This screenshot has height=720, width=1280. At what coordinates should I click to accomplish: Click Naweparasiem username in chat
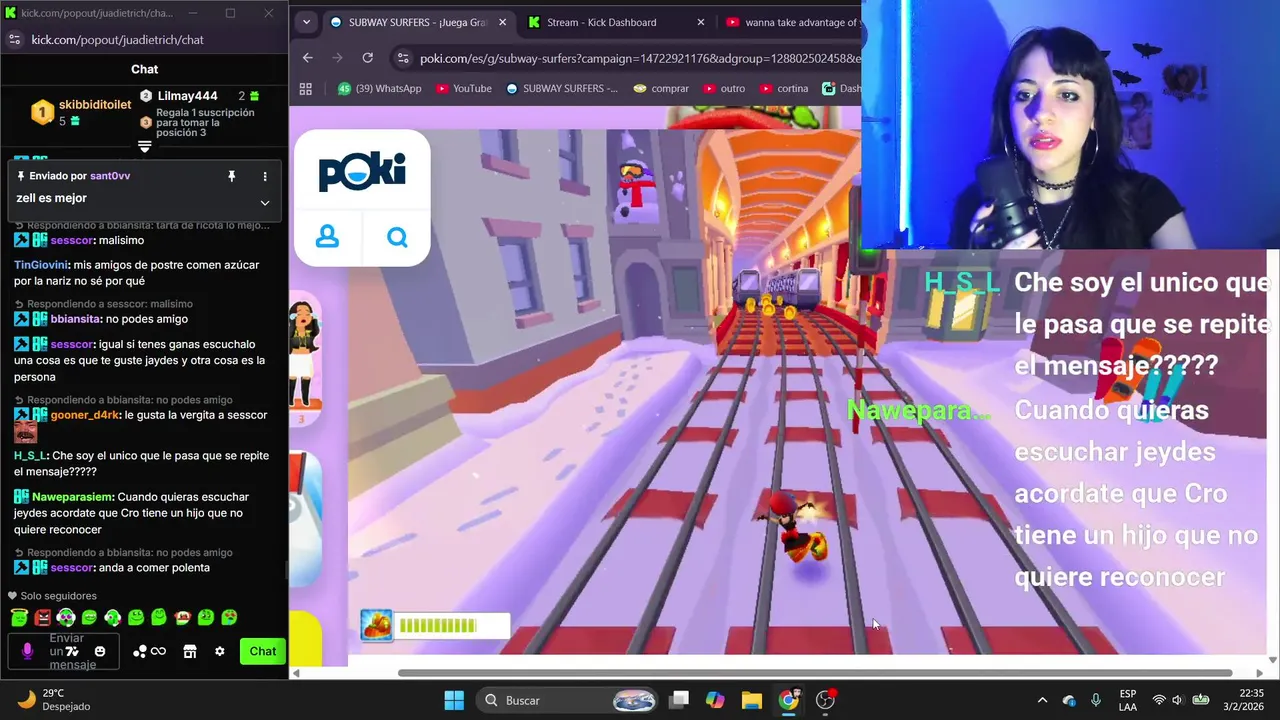tap(72, 497)
